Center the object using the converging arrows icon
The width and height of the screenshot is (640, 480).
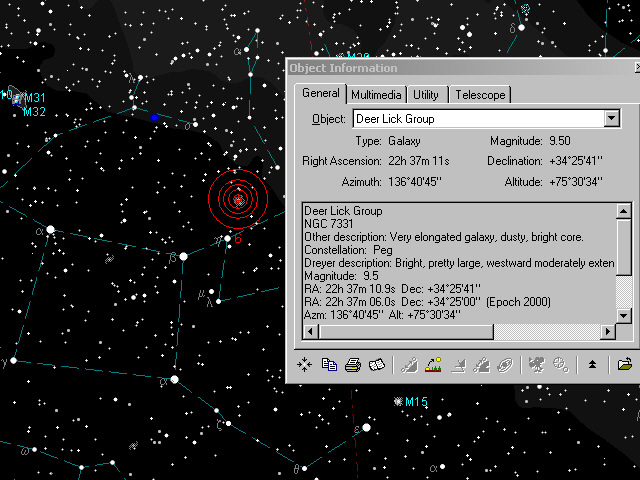(304, 364)
